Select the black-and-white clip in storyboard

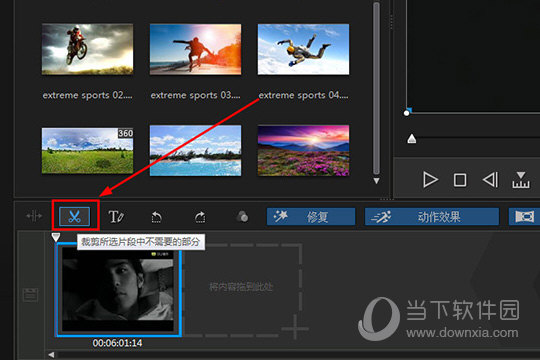118,289
